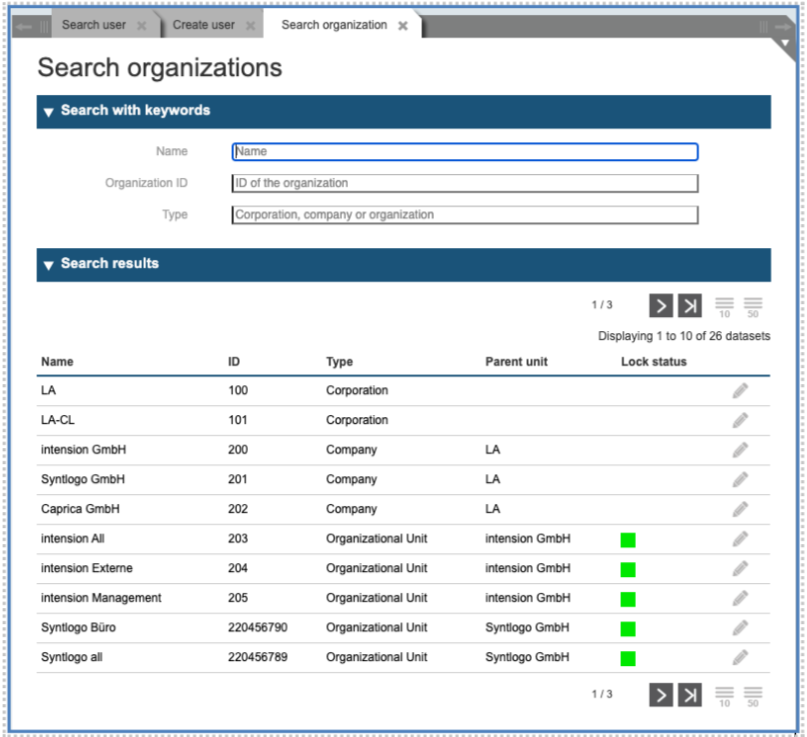Sort results by the Type column header
The image size is (807, 737).
pos(339,362)
